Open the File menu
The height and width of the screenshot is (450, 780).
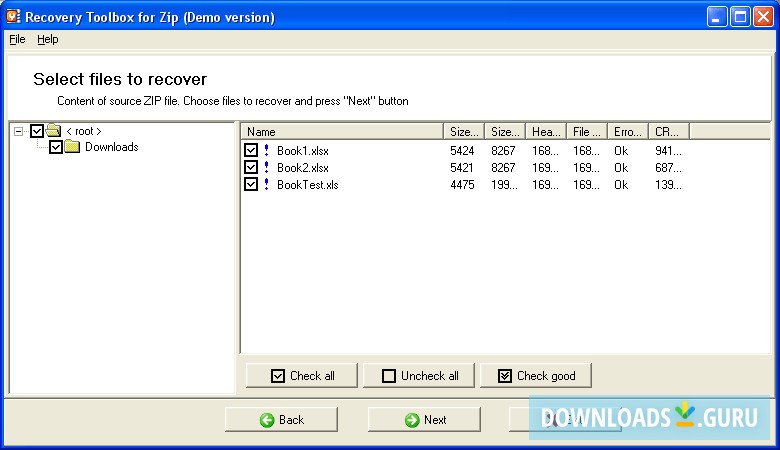pos(17,39)
